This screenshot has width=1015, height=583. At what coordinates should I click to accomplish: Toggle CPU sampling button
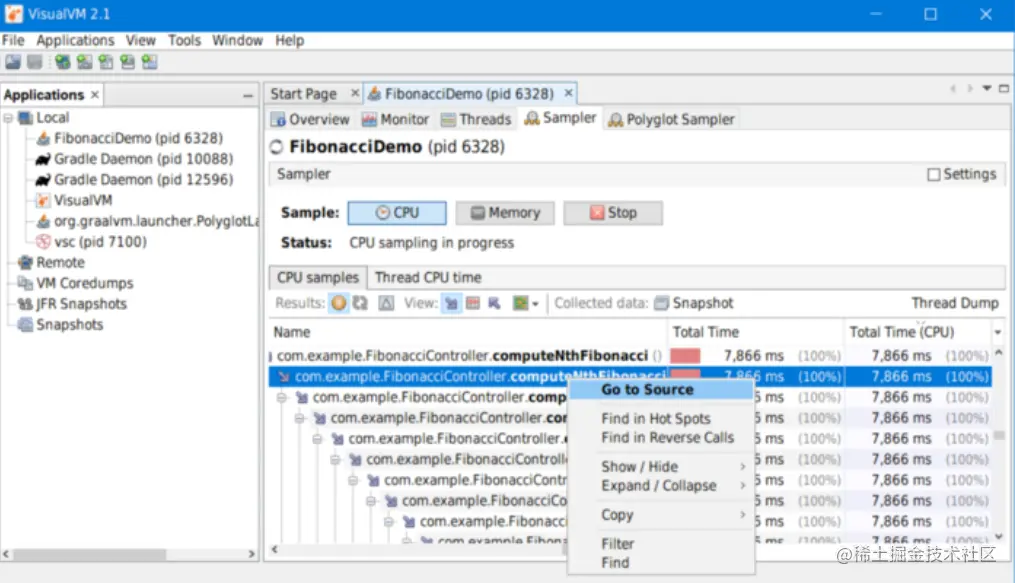pos(397,213)
